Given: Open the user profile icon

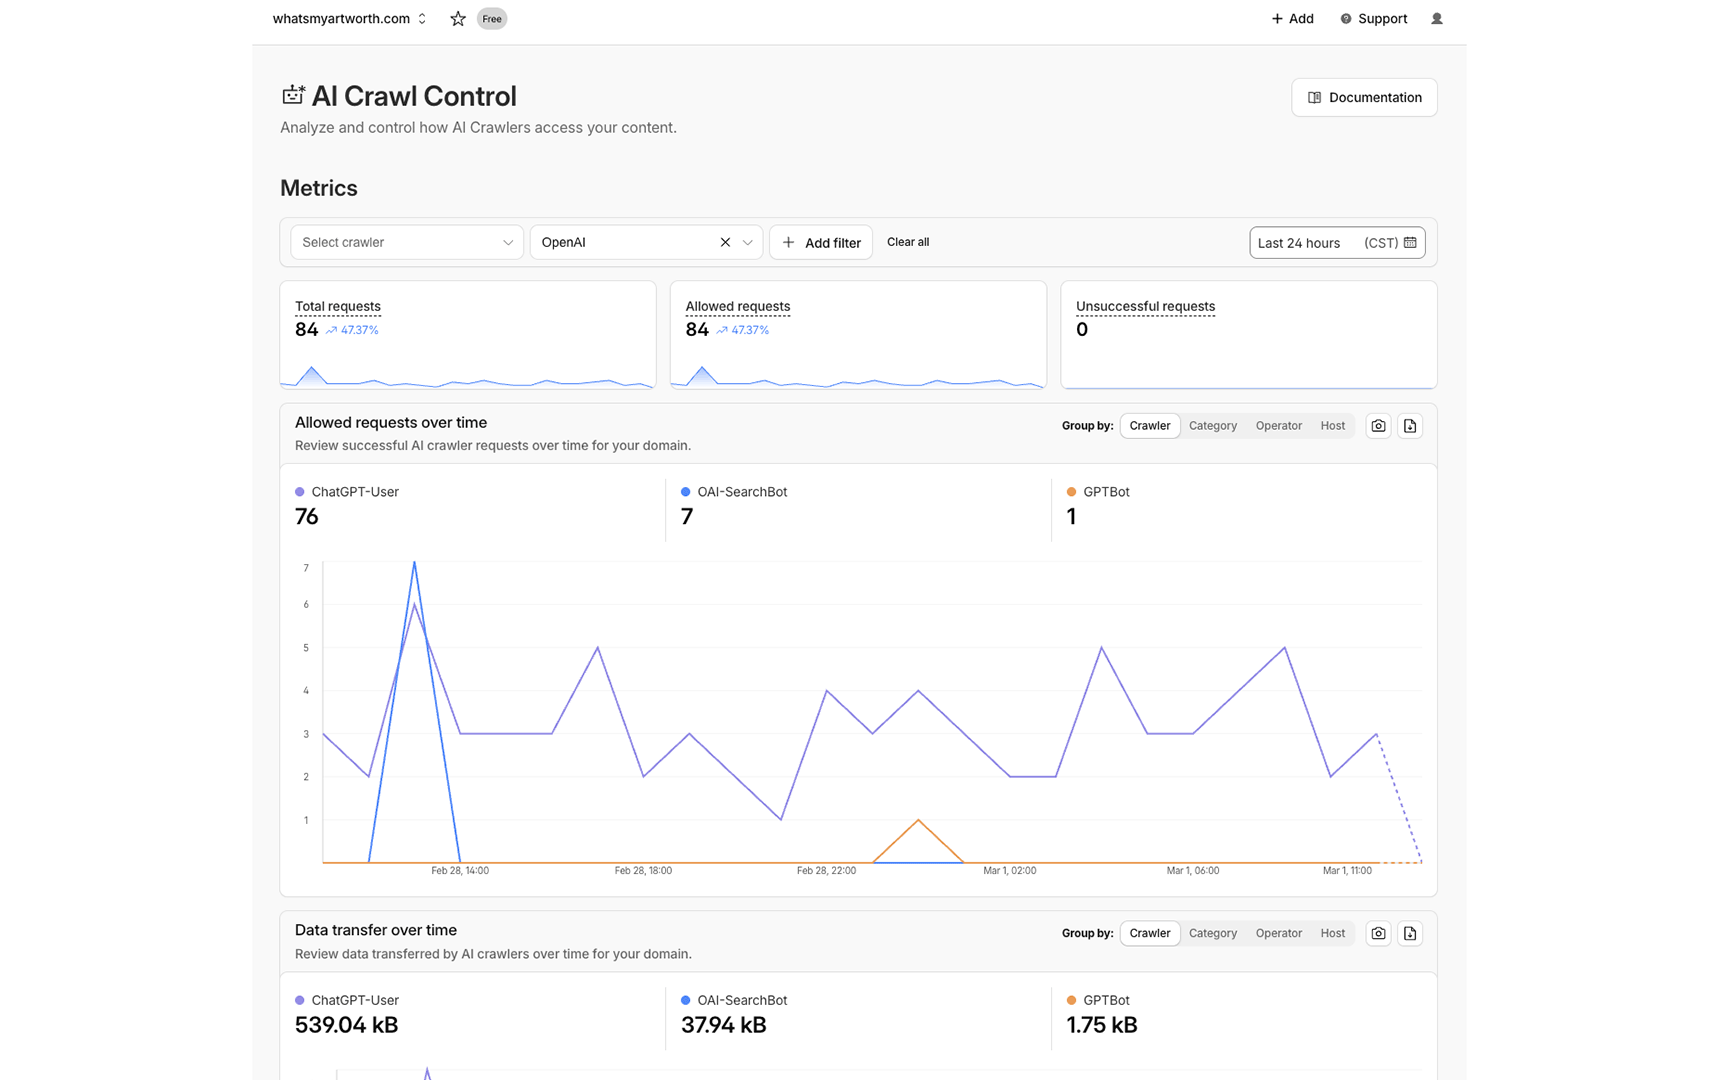Looking at the screenshot, I should point(1437,18).
